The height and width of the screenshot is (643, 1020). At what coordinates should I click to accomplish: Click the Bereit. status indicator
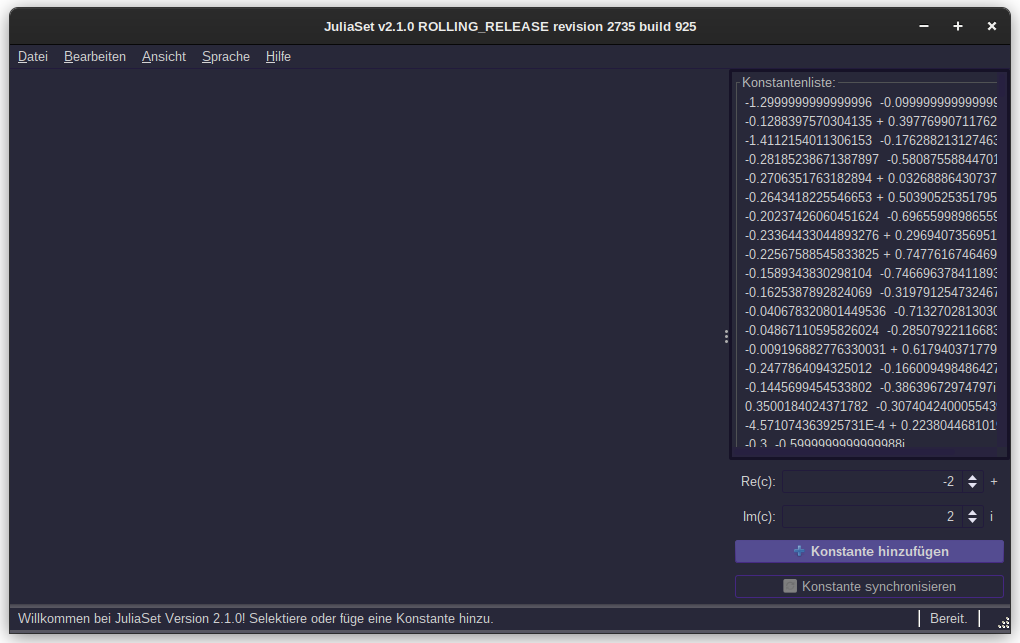(947, 618)
